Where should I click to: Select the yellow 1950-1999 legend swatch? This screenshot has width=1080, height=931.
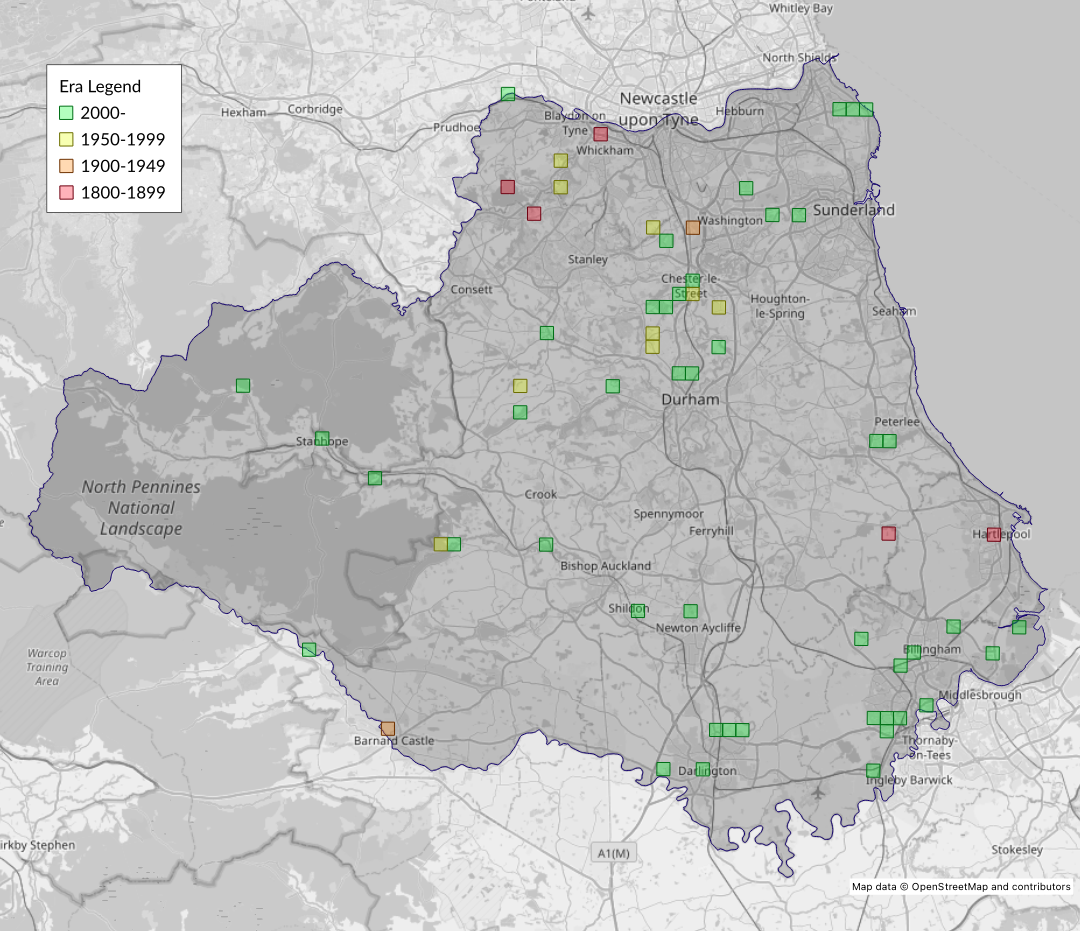pos(67,139)
